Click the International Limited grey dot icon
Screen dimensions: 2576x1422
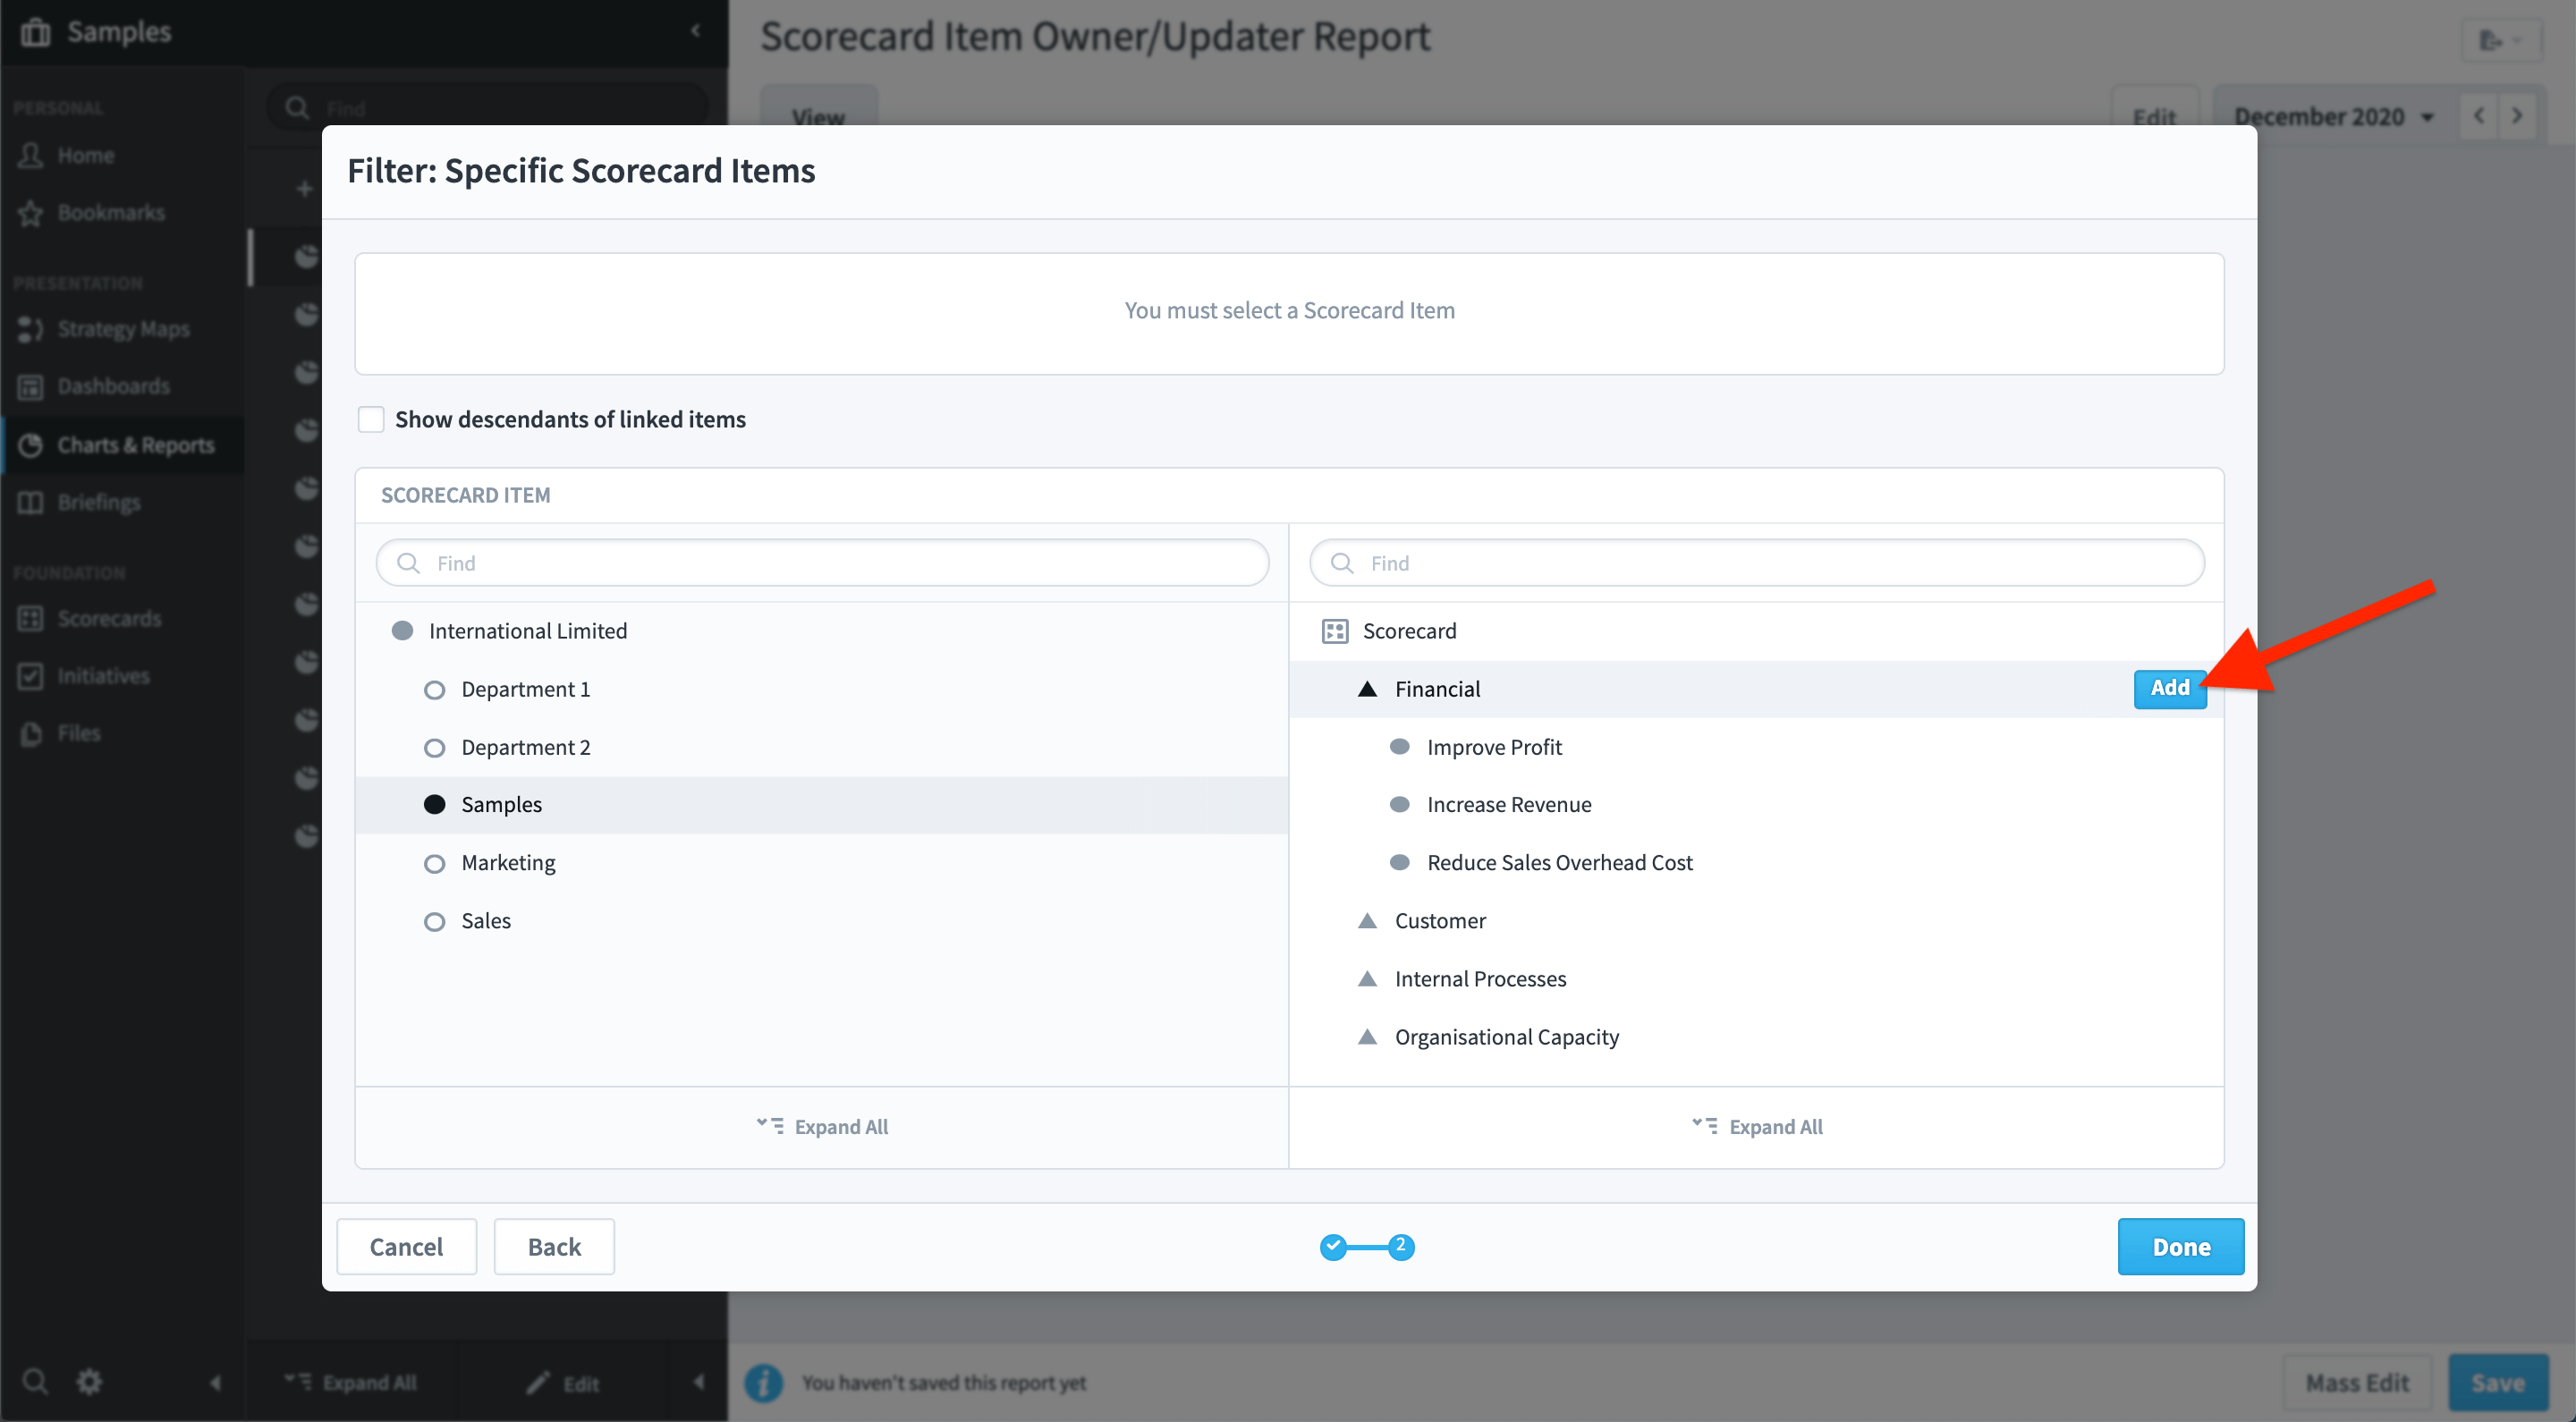(402, 631)
